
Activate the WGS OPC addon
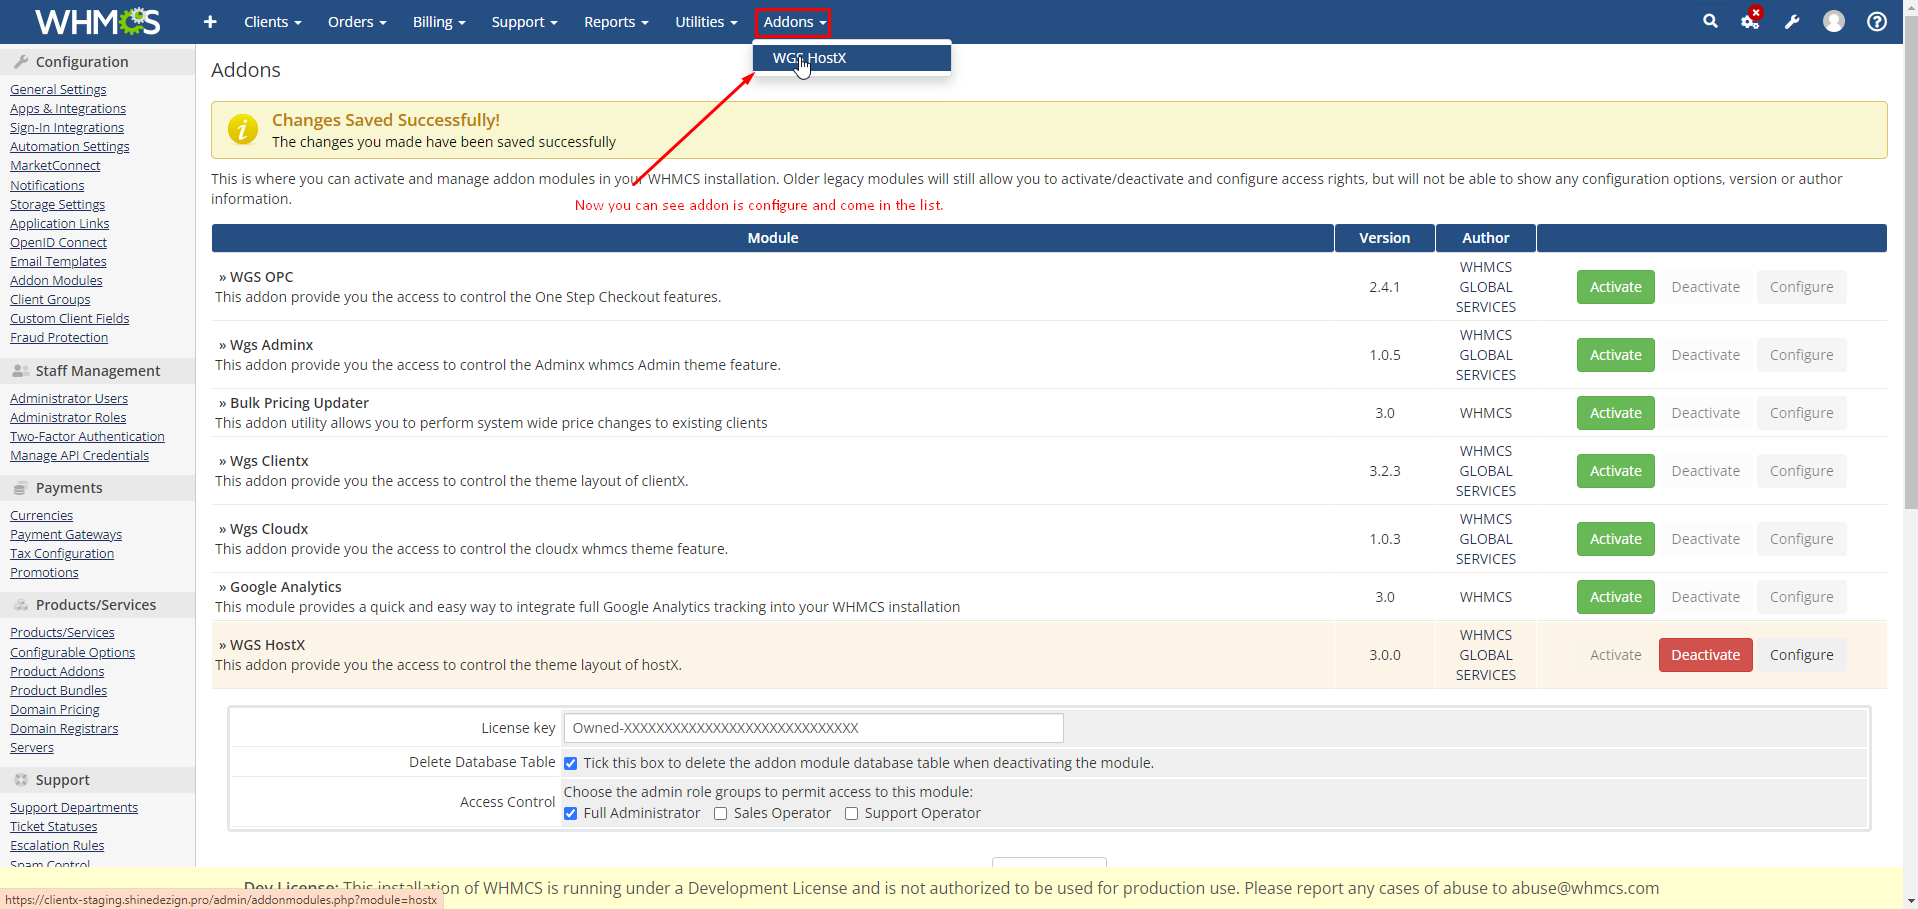pos(1615,287)
